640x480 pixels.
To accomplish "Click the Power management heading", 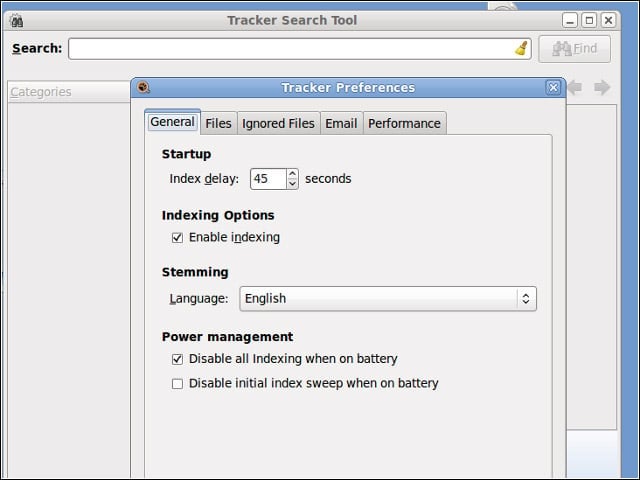I will tap(227, 337).
